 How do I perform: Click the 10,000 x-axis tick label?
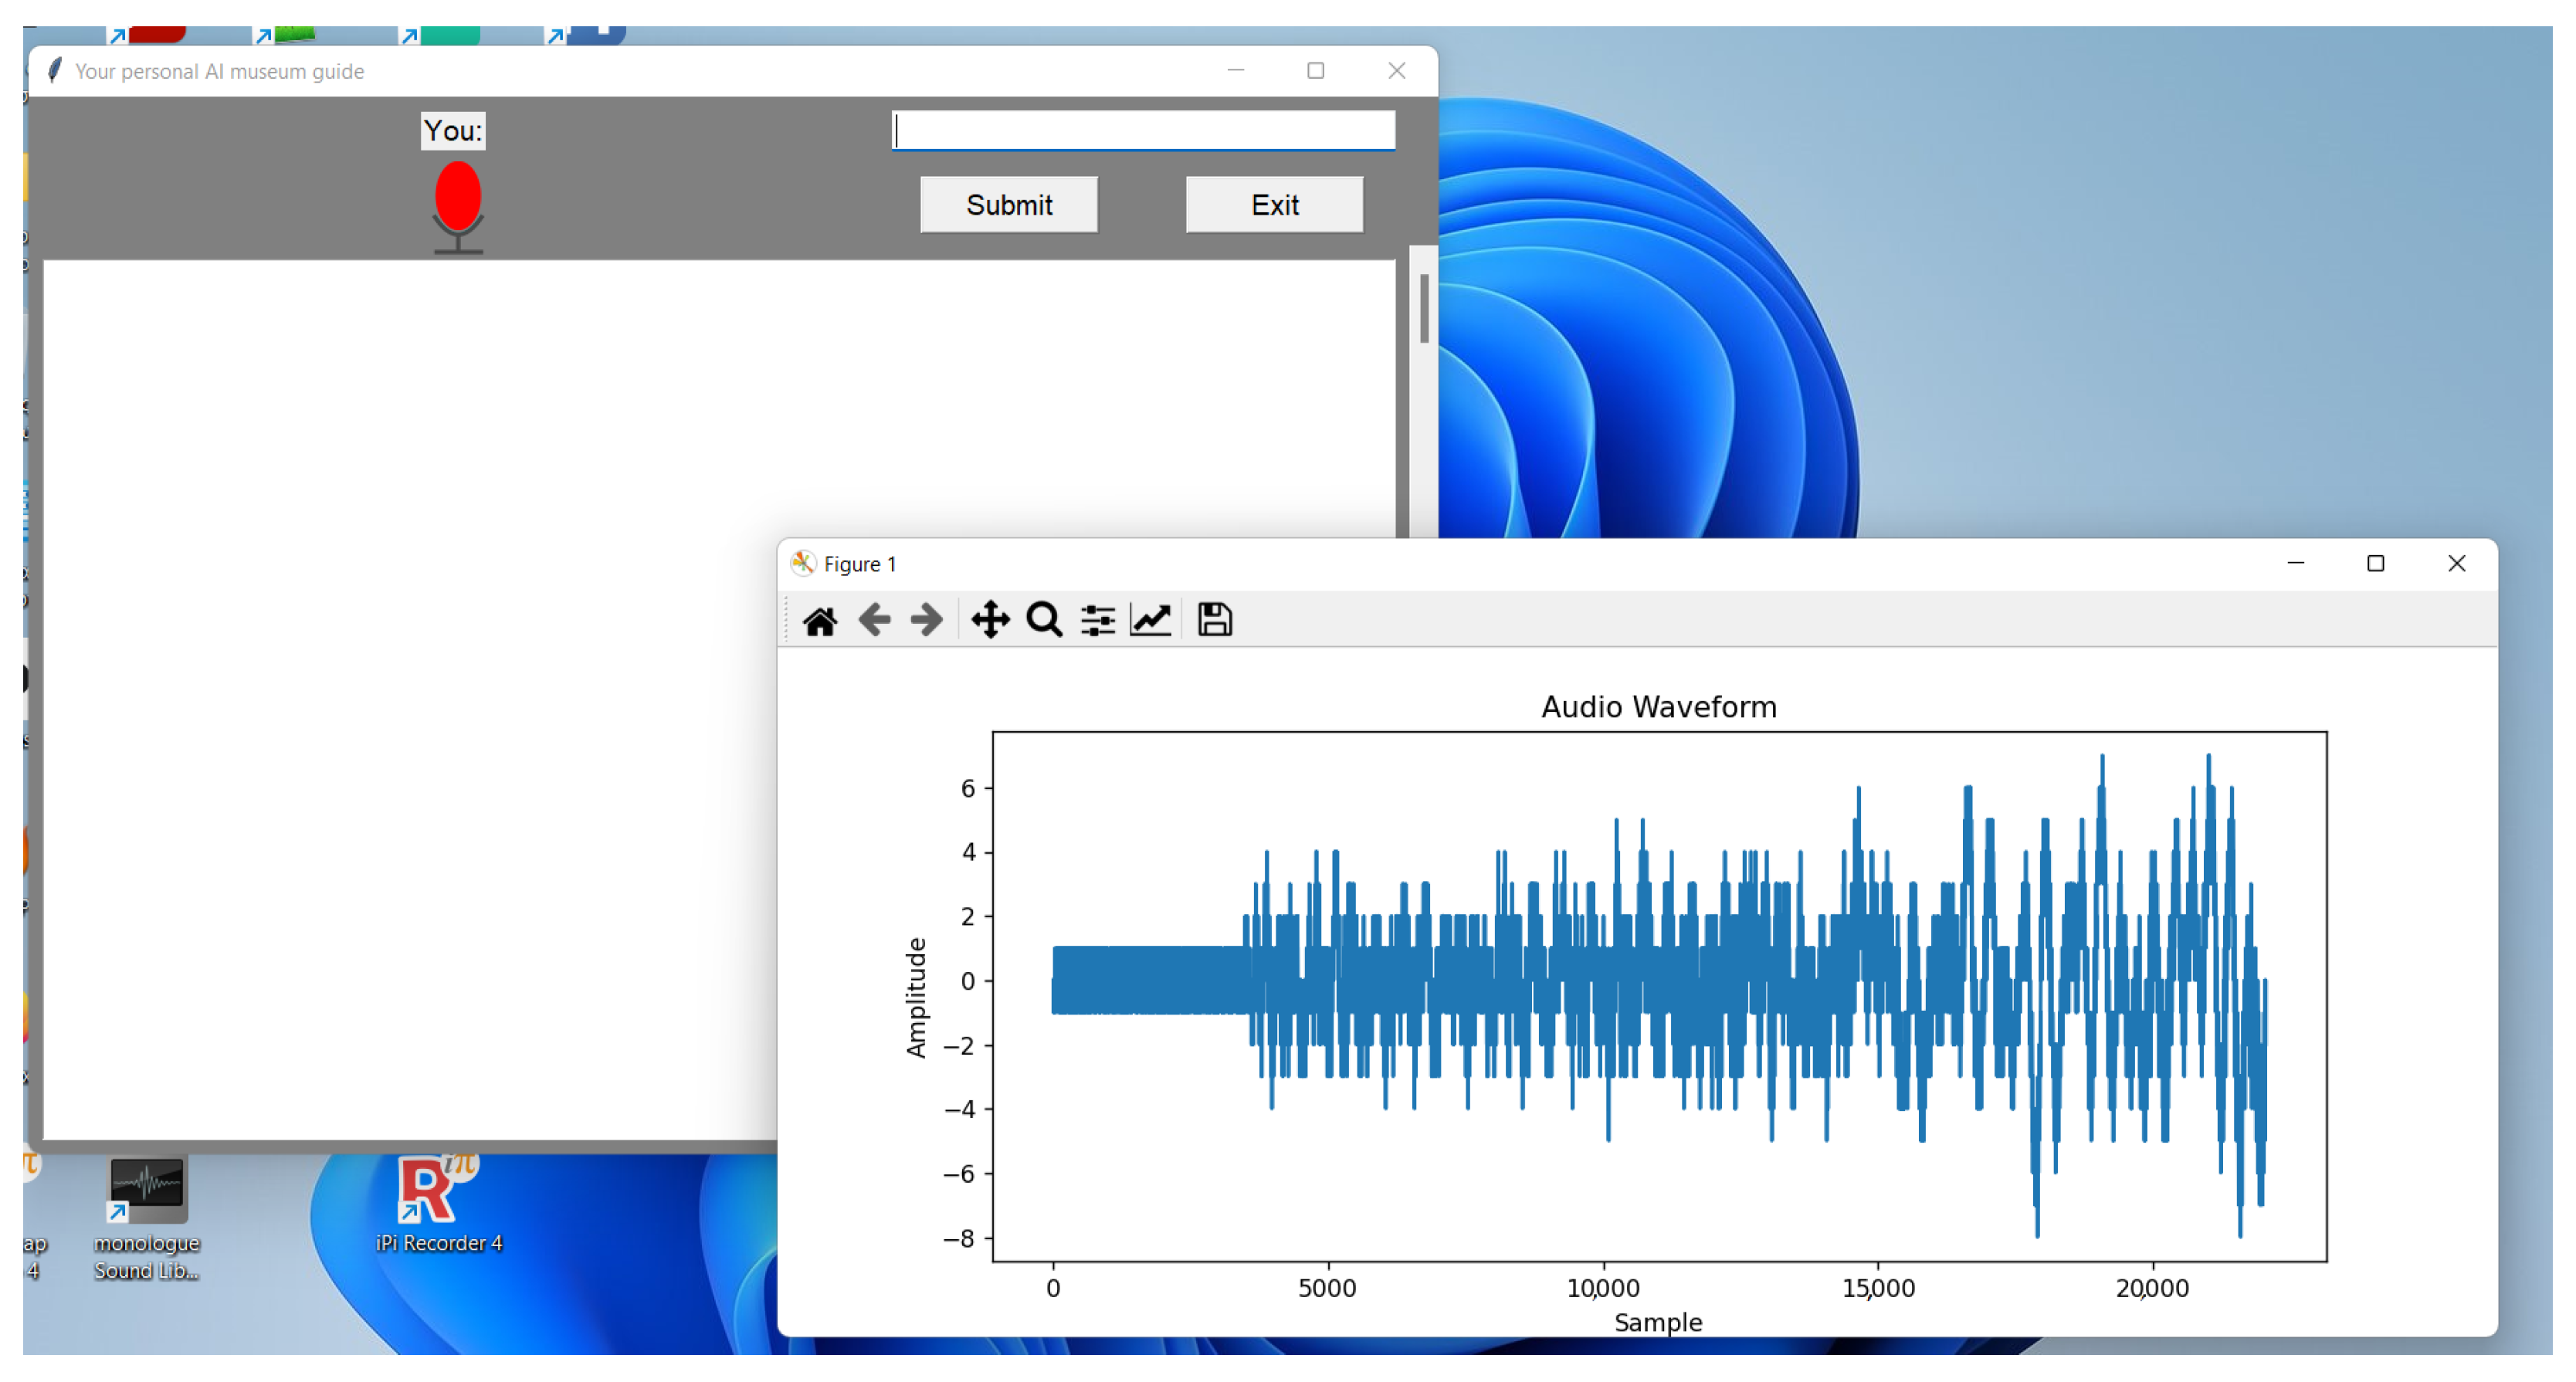point(1603,1288)
